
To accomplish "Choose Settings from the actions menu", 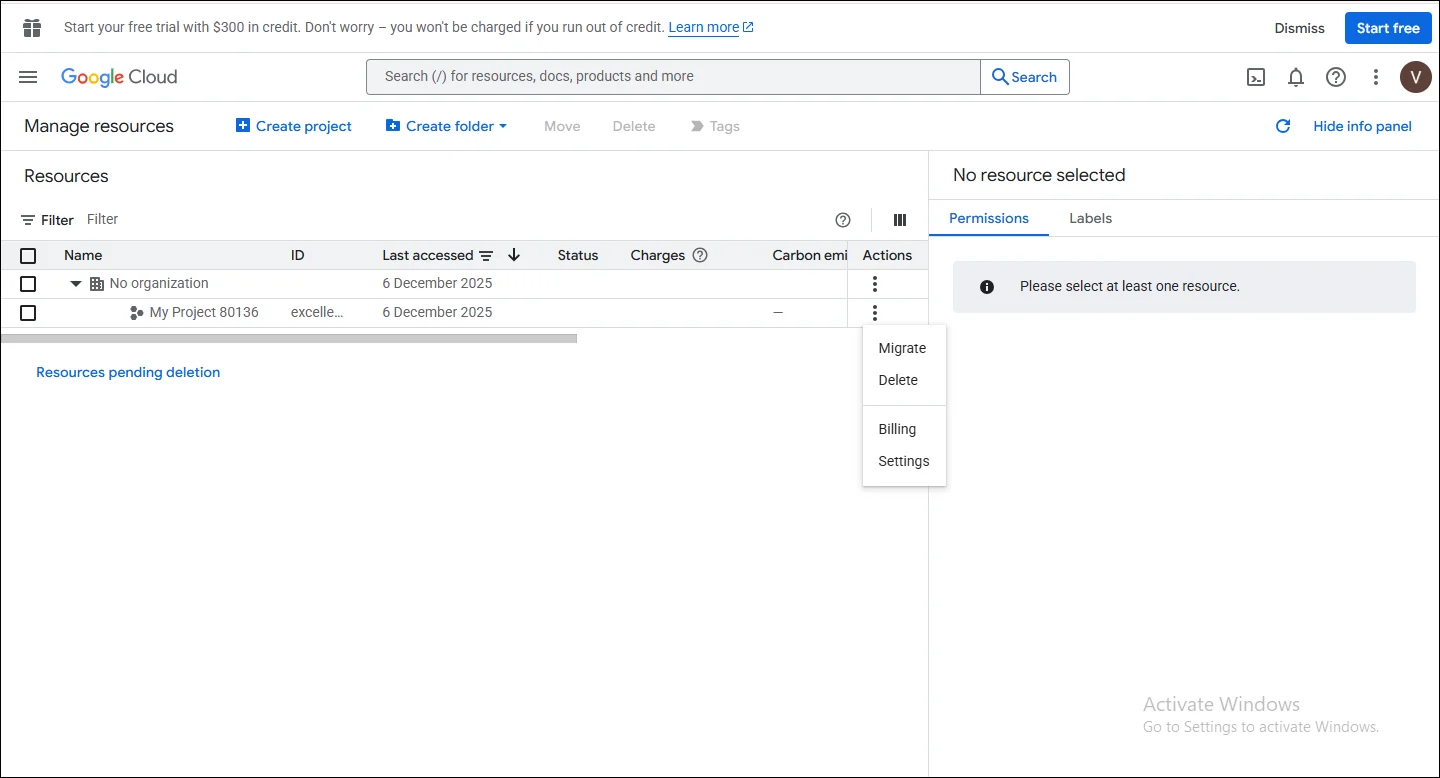I will click(904, 461).
